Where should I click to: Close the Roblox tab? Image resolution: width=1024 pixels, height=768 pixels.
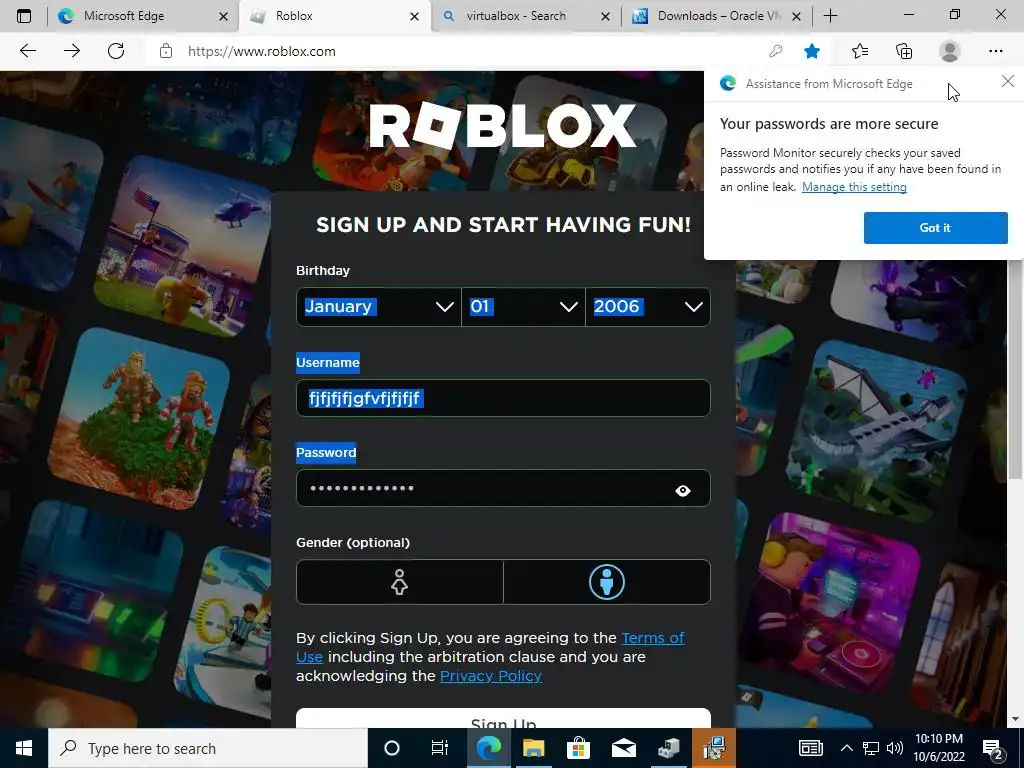click(x=414, y=16)
